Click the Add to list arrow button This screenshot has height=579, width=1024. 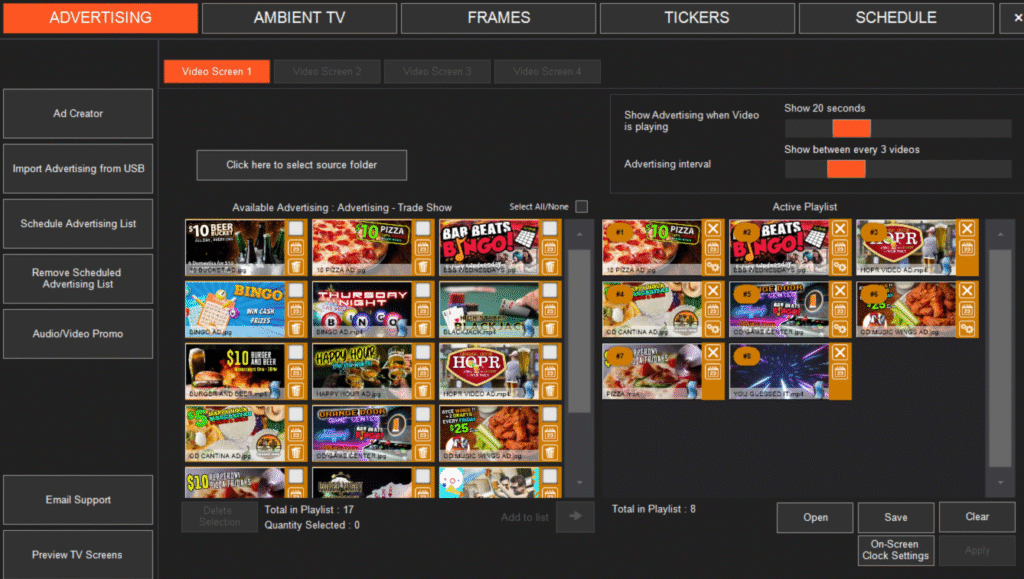(574, 516)
